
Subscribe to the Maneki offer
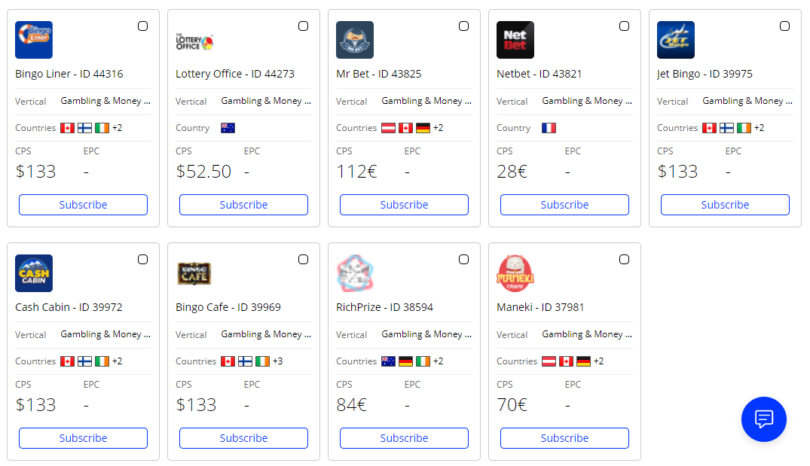(564, 438)
